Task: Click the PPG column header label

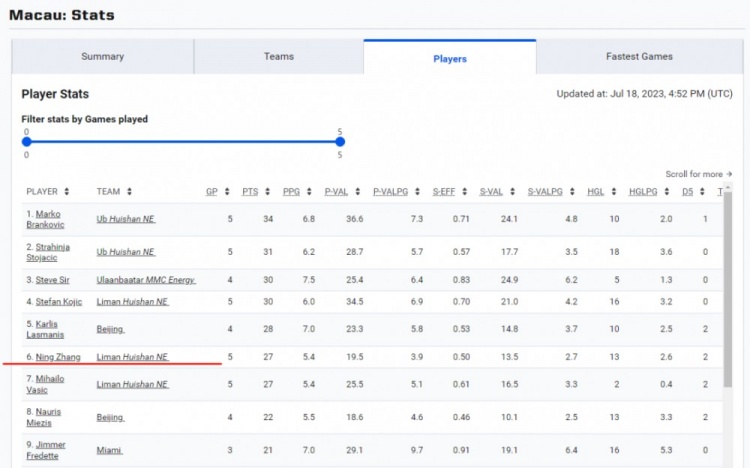Action: 291,191
